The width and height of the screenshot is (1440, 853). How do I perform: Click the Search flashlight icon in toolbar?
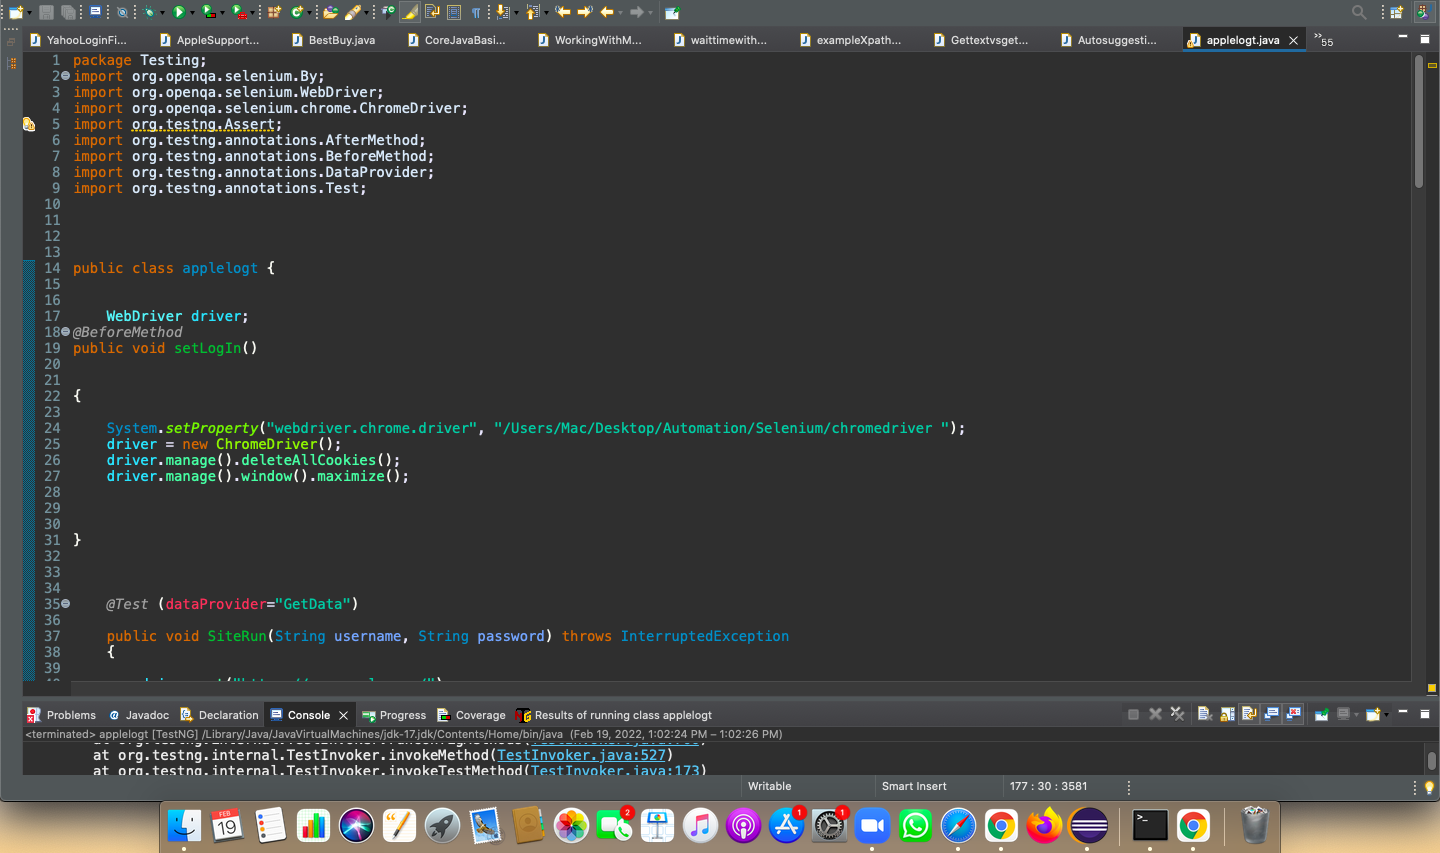coord(353,12)
